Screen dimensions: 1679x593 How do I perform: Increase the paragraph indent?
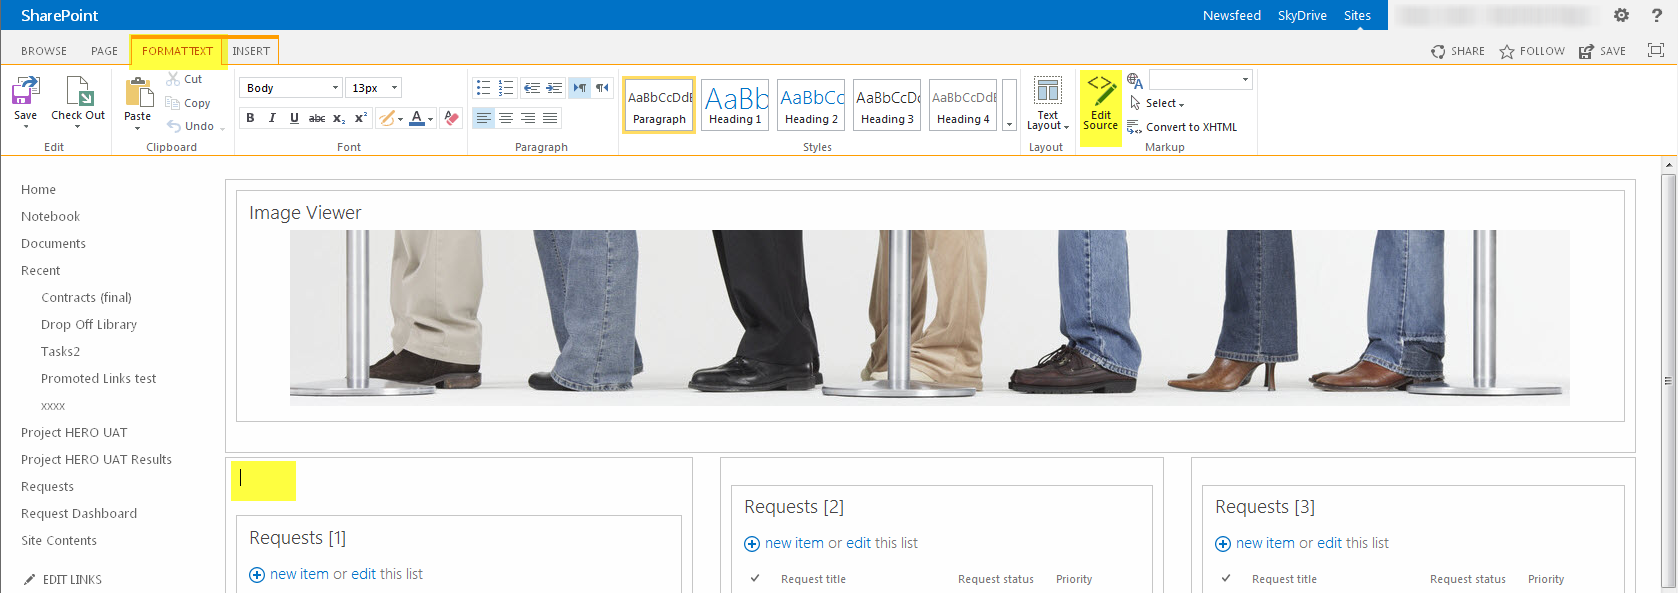(x=554, y=88)
